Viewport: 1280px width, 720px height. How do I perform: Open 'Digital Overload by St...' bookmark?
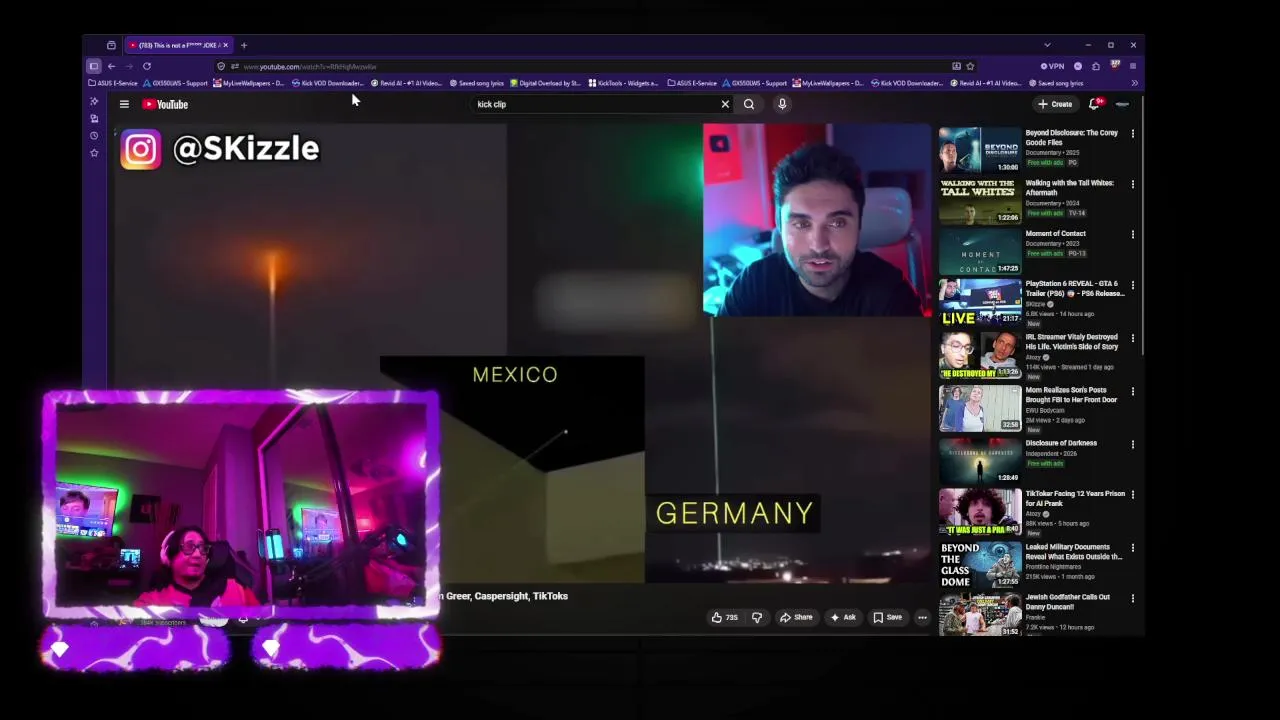(x=546, y=83)
